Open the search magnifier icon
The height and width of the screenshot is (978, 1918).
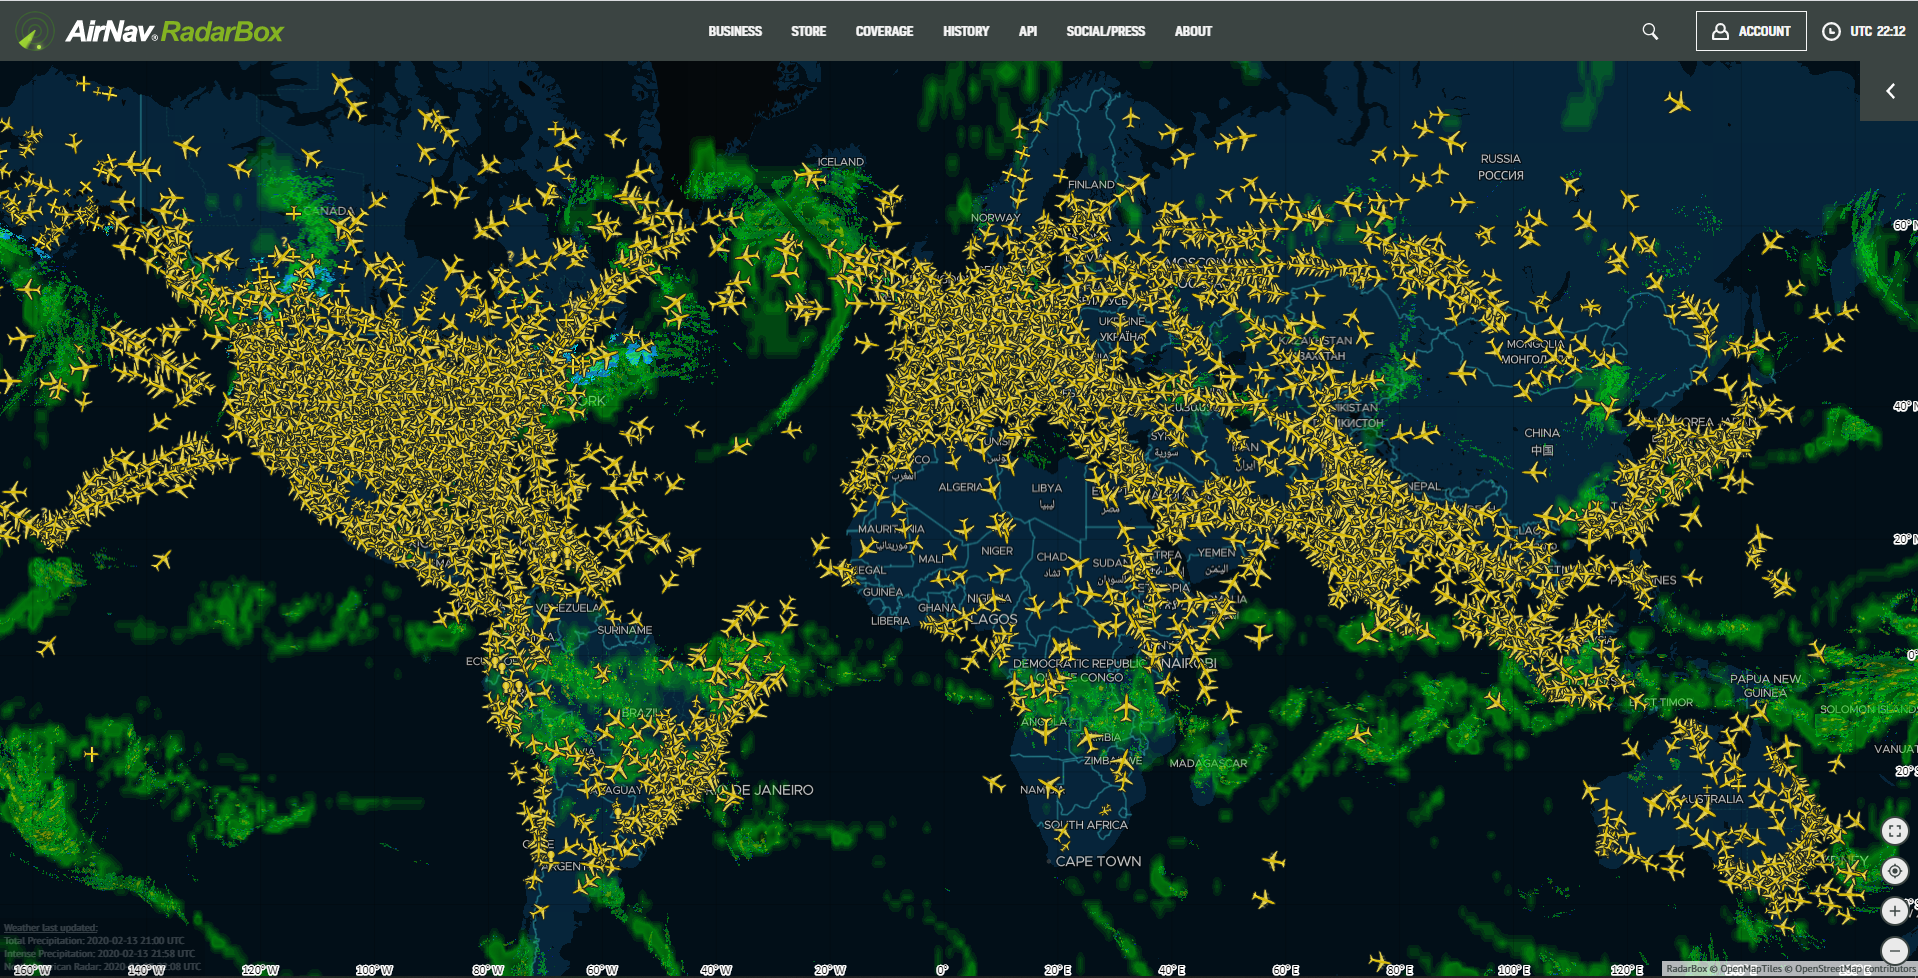1650,31
